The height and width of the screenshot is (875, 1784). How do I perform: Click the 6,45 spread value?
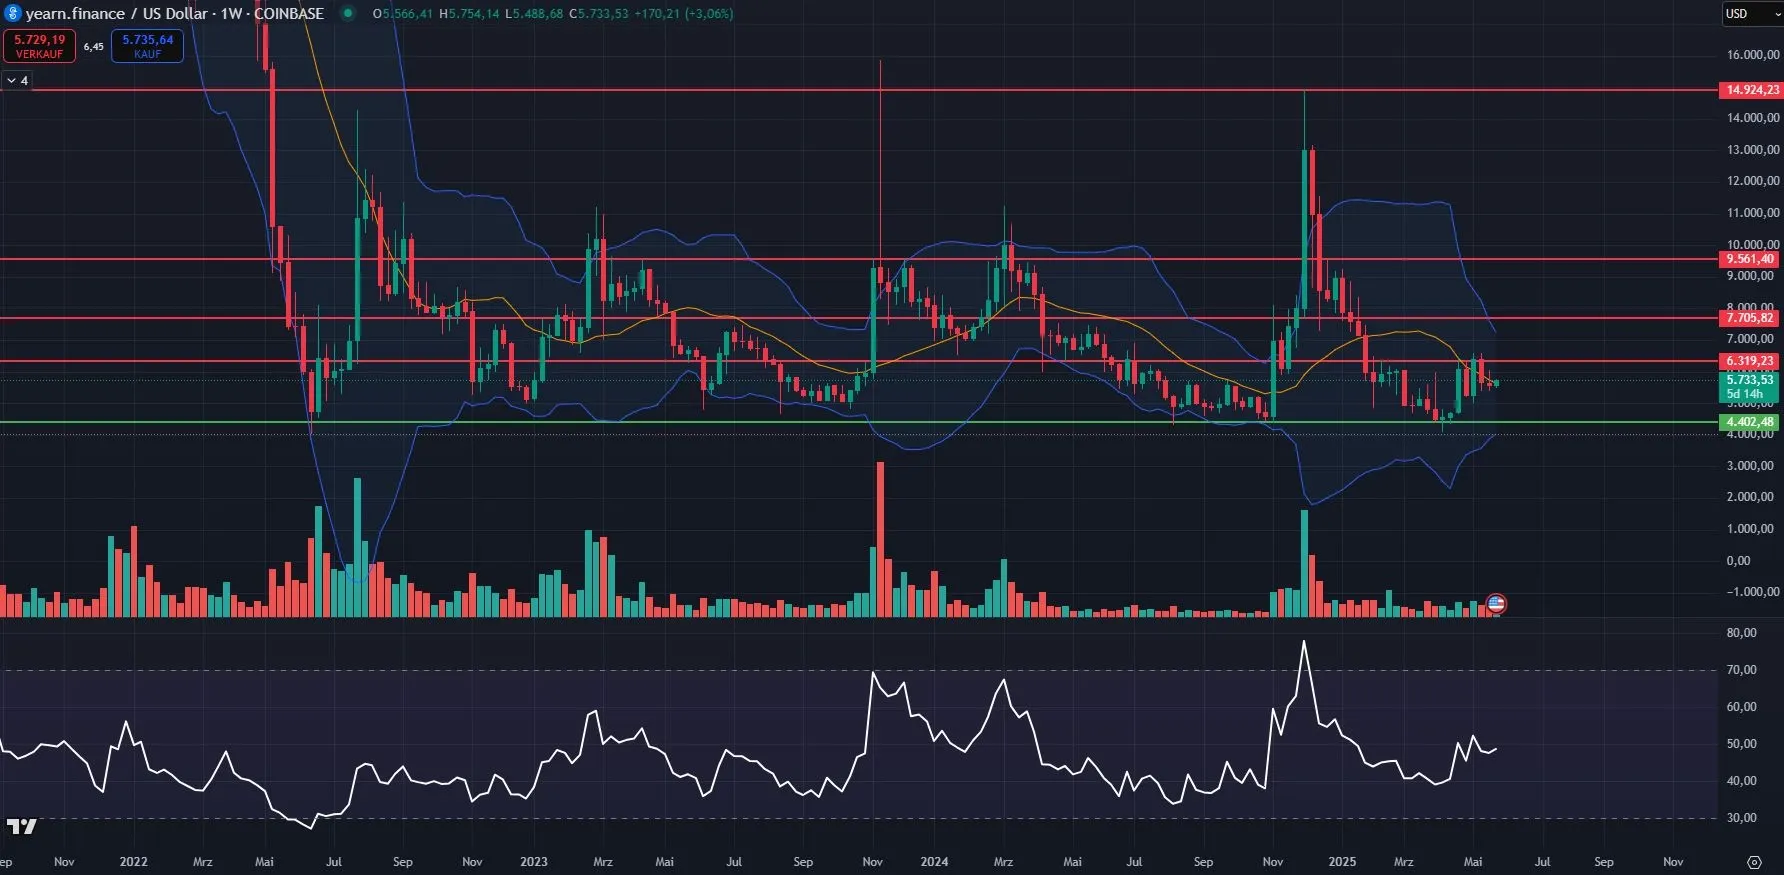click(x=93, y=47)
